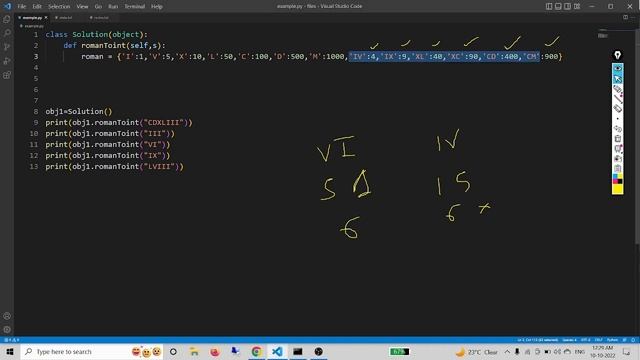640x360 pixels.
Task: Open the Terminal menu
Action: 135,7
